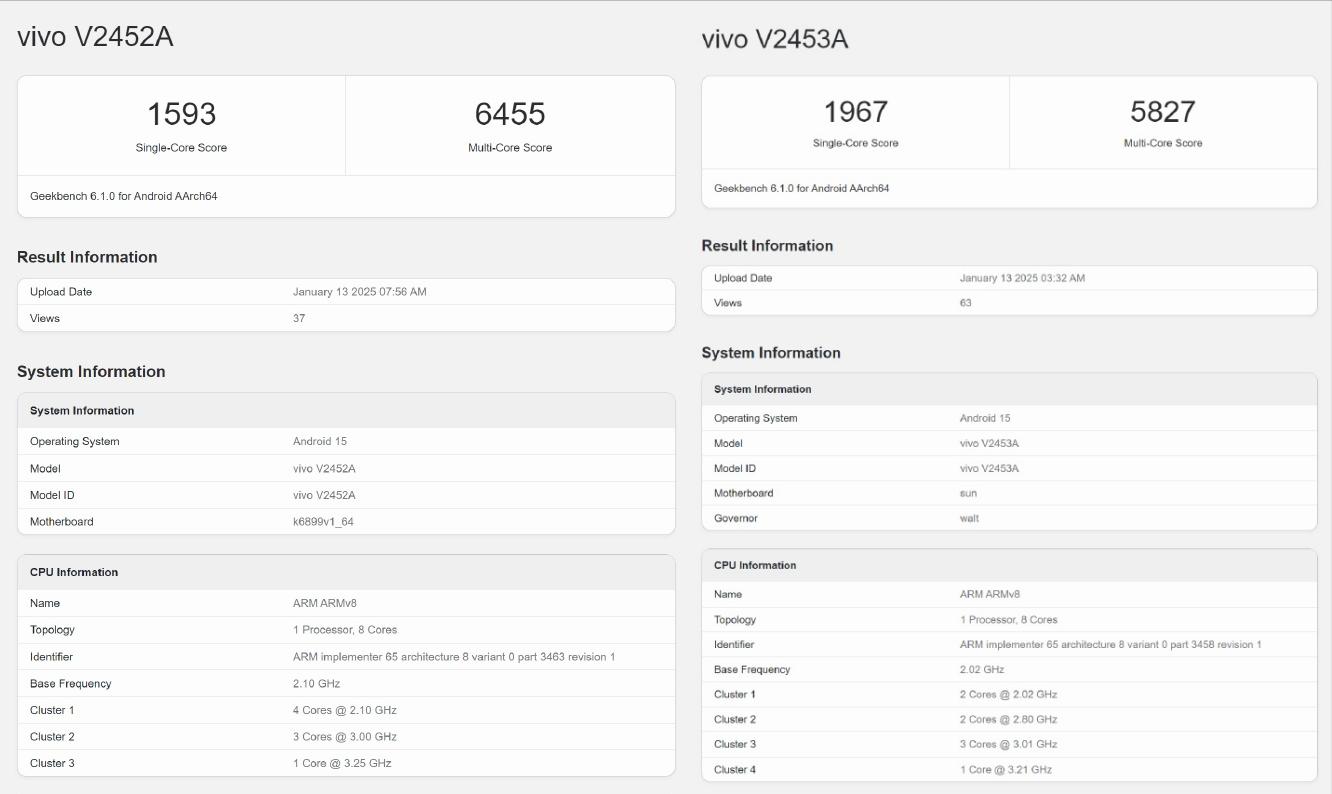Select the 1593 single-core score value
Screen dimensions: 1332x794
point(181,113)
